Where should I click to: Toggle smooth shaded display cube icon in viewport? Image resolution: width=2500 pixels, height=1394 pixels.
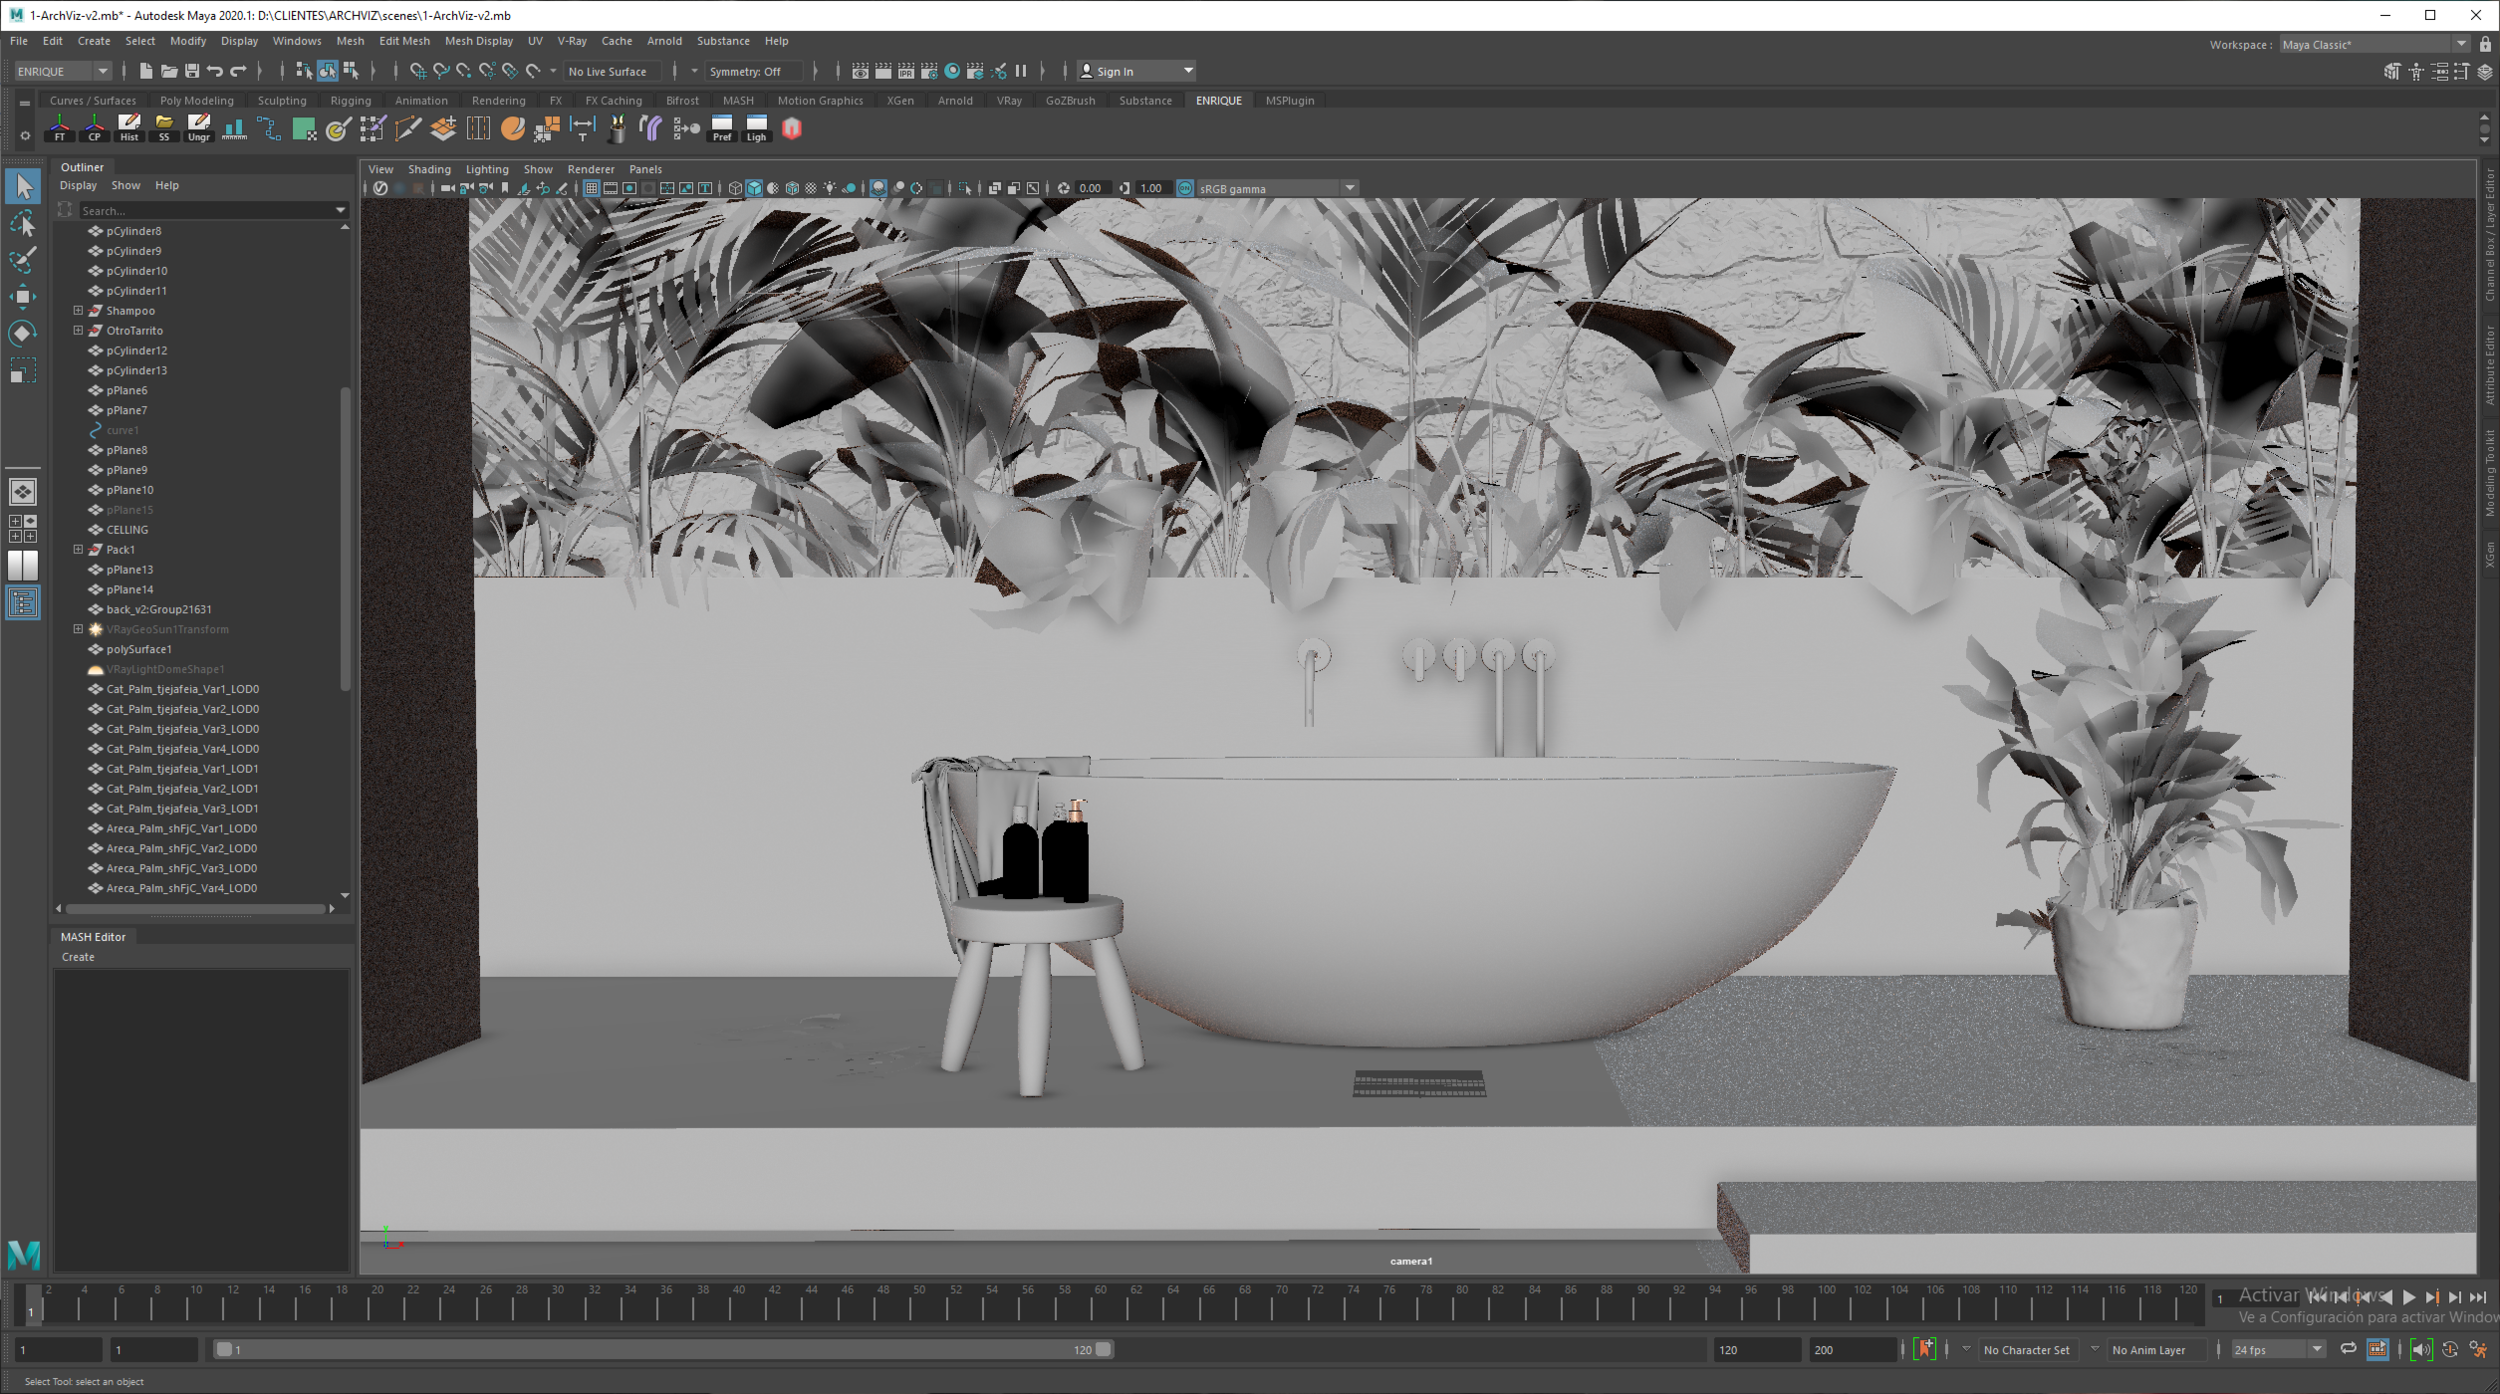pos(754,188)
